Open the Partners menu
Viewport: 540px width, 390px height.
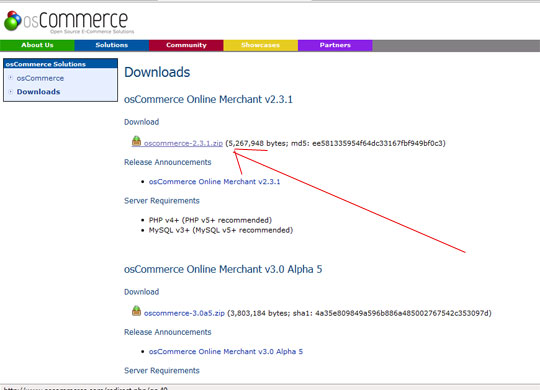coord(335,45)
